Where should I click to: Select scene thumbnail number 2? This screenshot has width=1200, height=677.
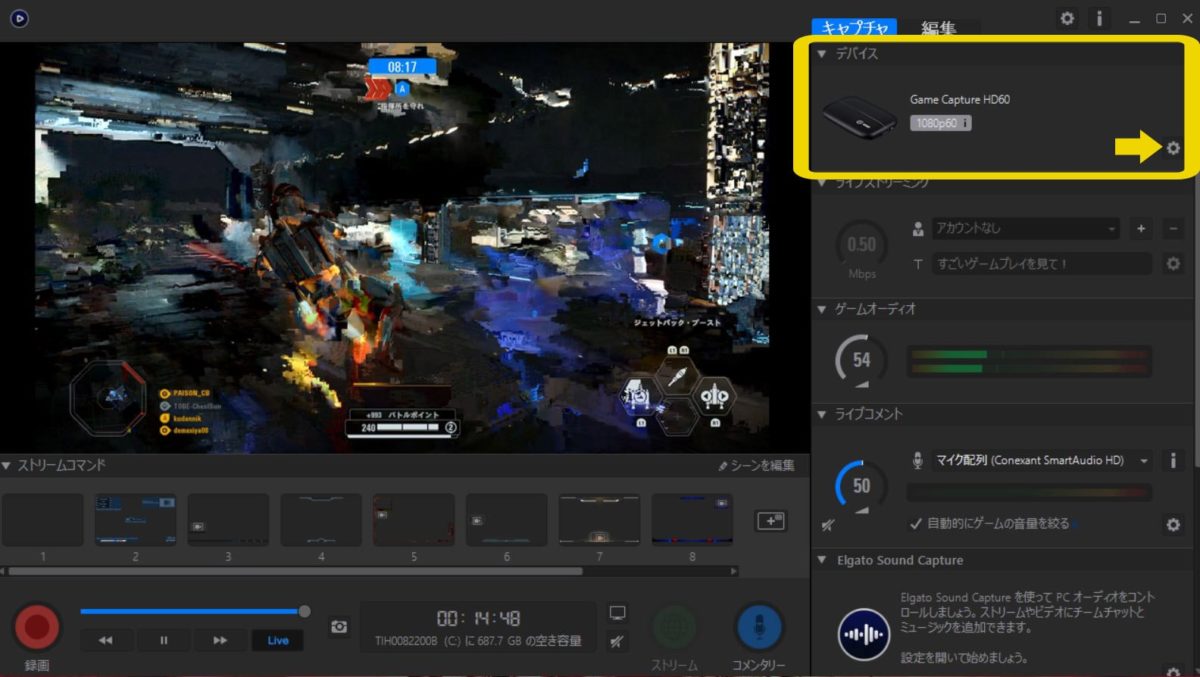(135, 518)
